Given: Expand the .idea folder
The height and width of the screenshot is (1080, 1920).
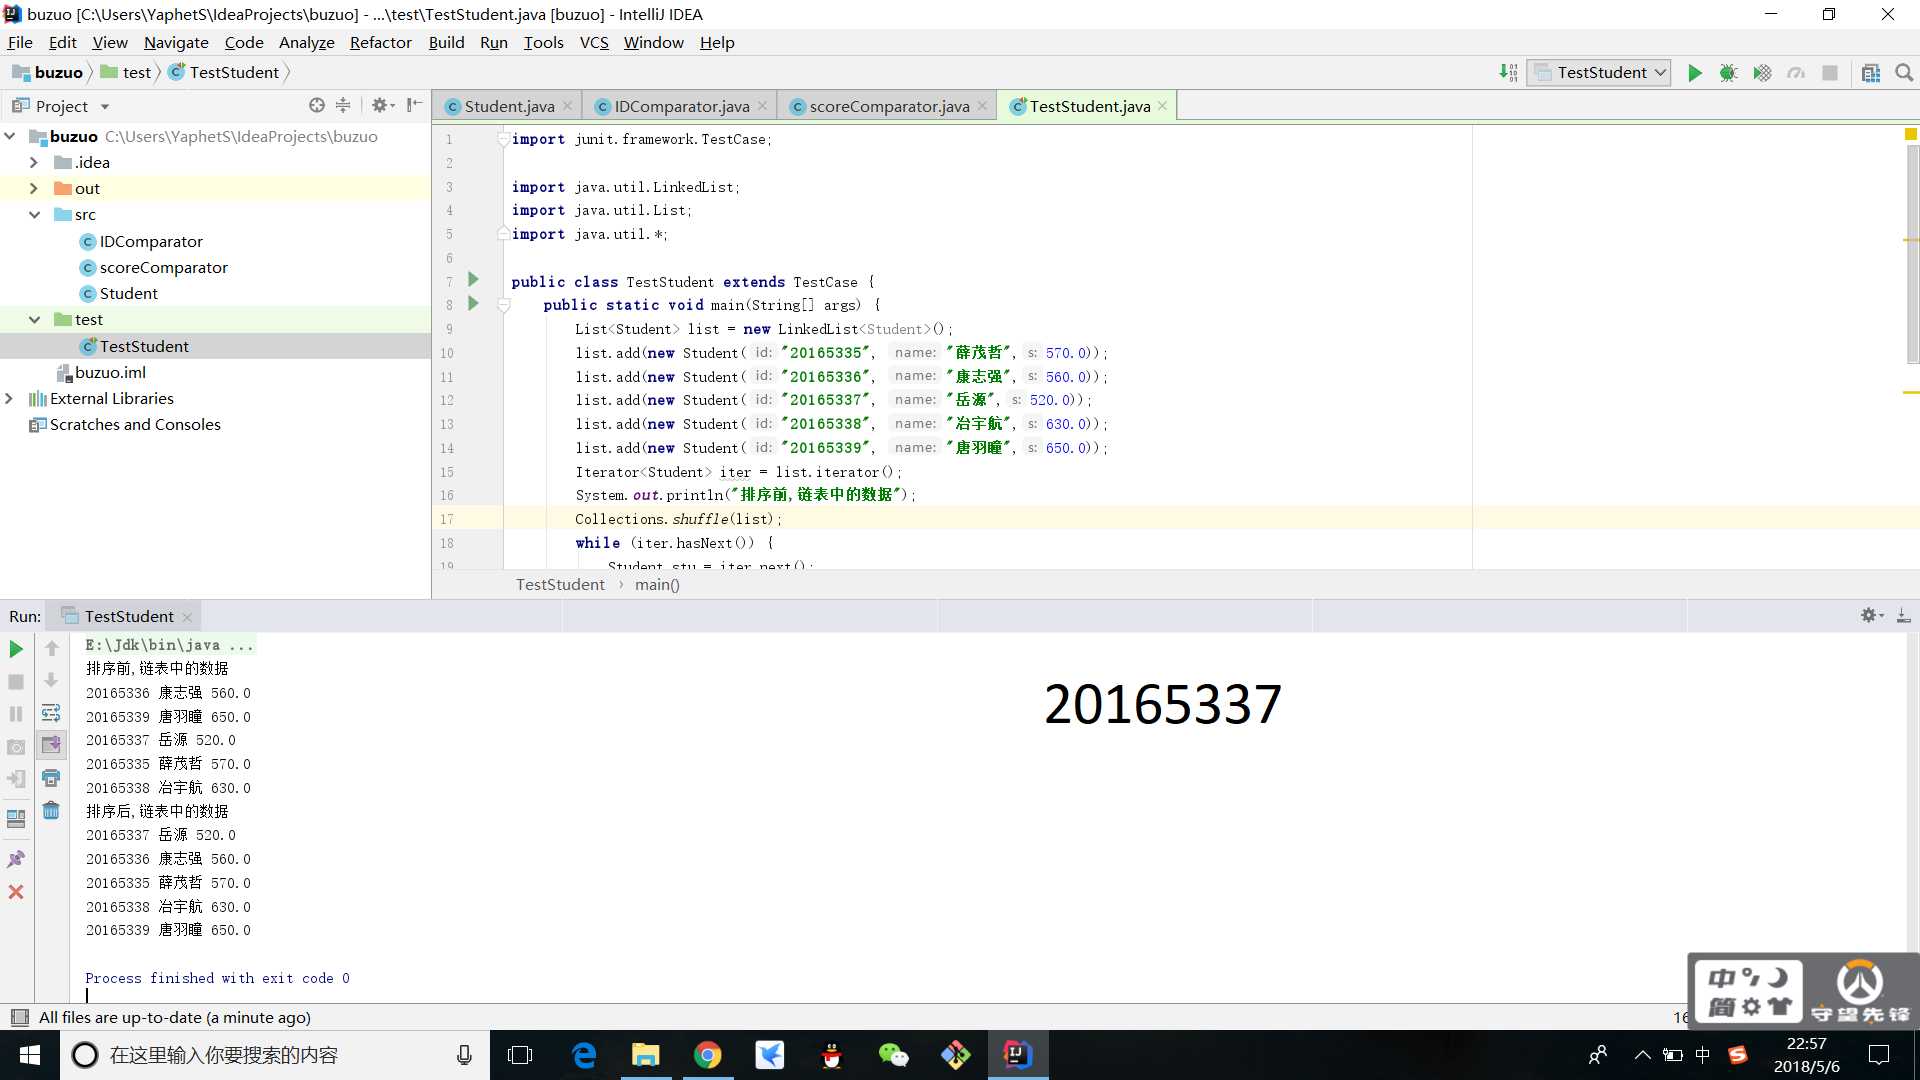Looking at the screenshot, I should 34,162.
